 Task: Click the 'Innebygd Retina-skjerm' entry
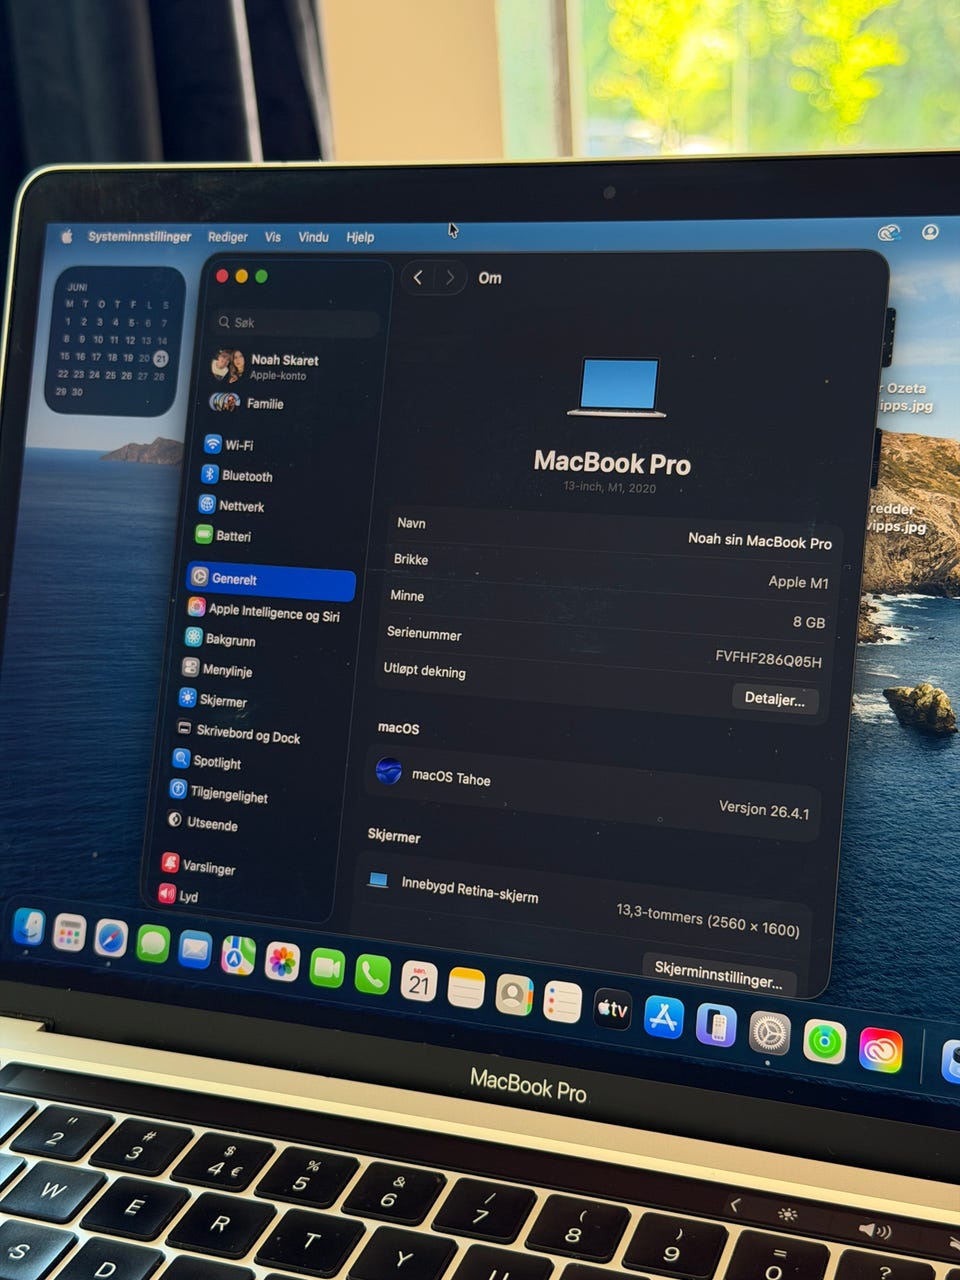pyautogui.click(x=470, y=888)
